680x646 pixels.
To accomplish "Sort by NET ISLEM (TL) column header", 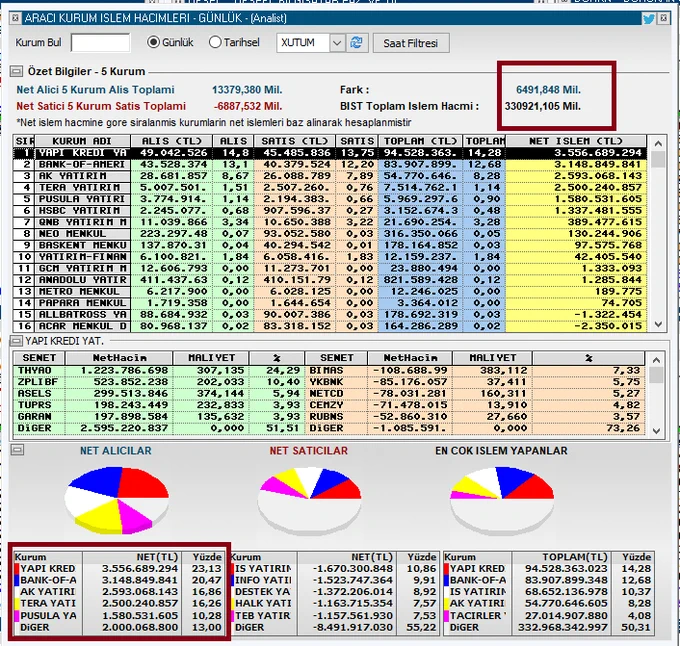I will click(x=576, y=141).
